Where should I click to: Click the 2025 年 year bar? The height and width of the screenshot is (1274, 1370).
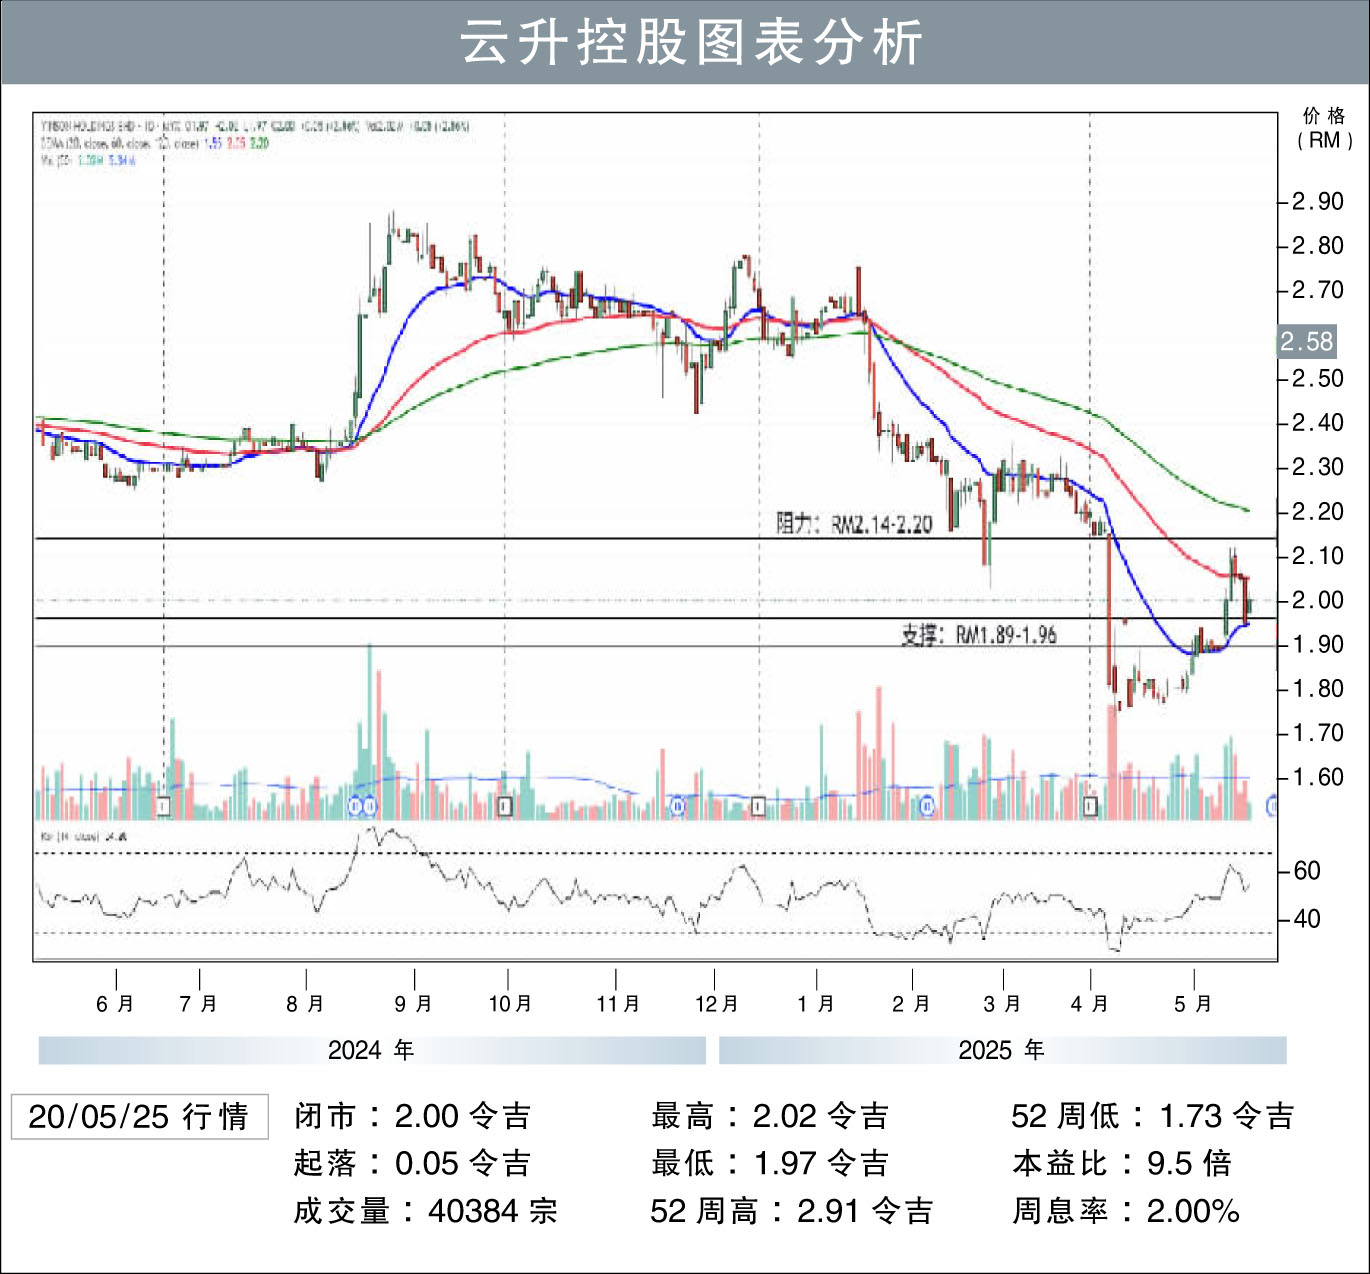[x=1002, y=1050]
